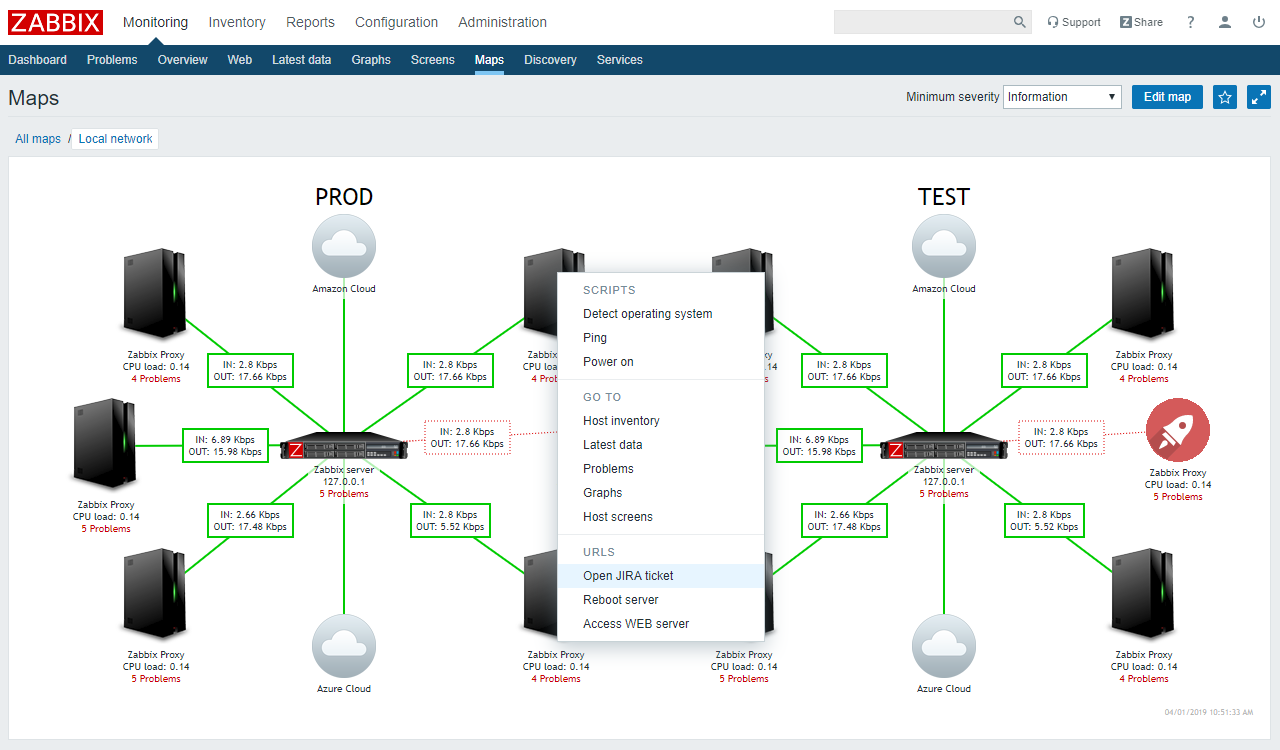Screen dimensions: 1280x750
Task: Run Detect operating system script
Action: click(x=661, y=314)
